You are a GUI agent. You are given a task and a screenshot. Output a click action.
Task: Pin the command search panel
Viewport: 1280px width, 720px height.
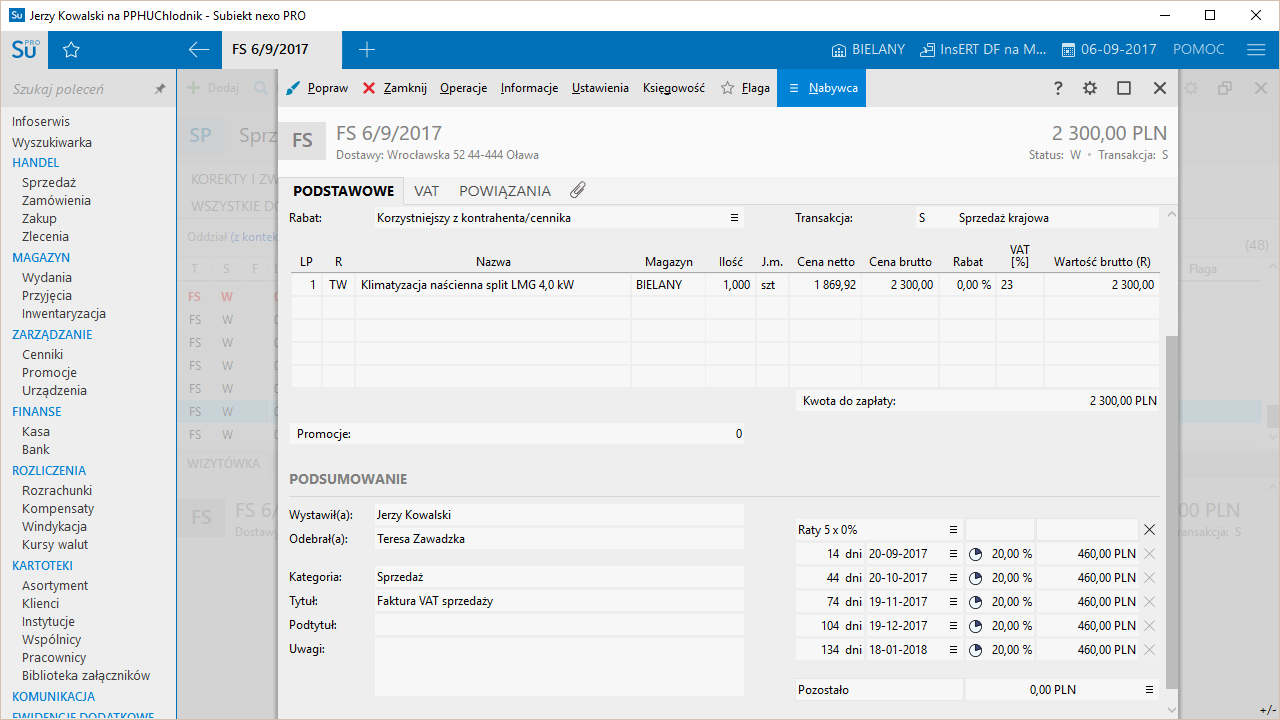point(160,89)
